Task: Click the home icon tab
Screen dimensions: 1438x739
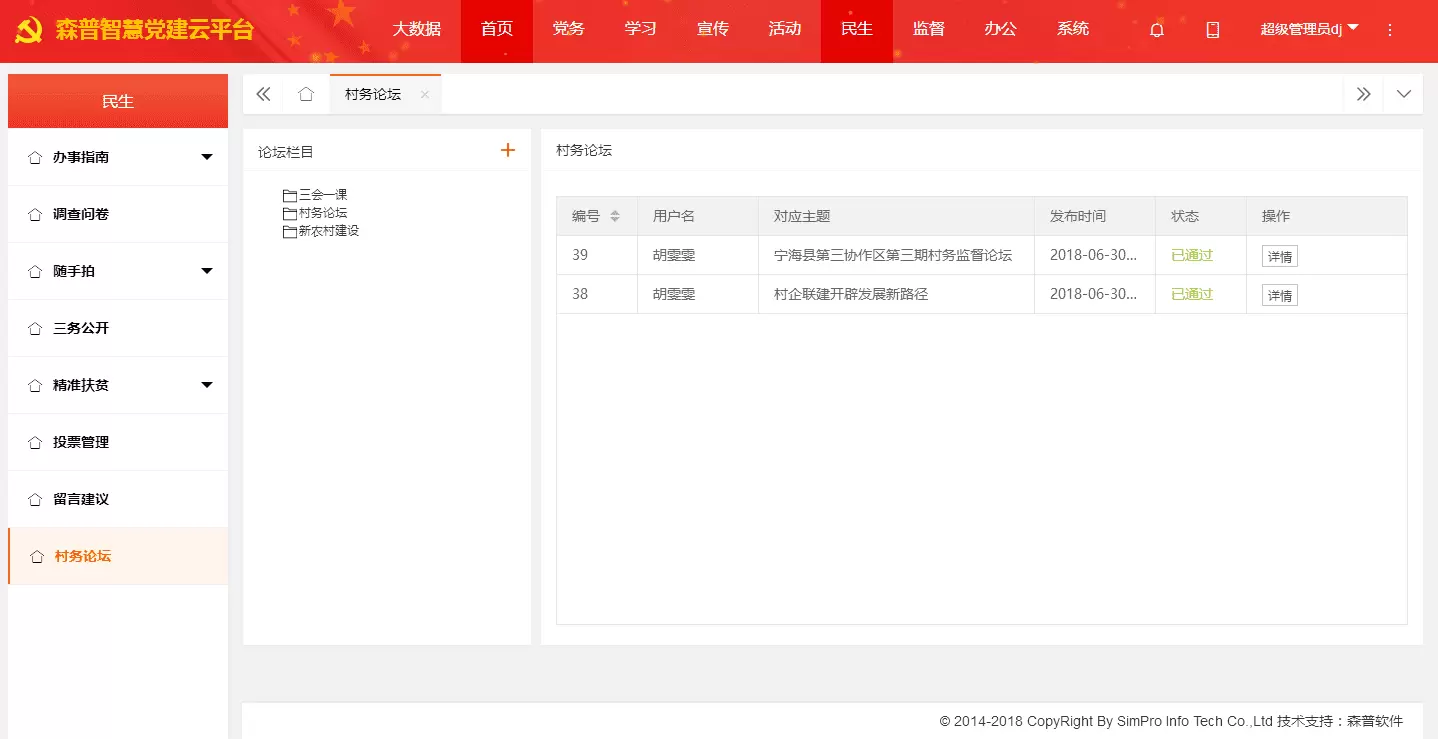Action: 306,94
